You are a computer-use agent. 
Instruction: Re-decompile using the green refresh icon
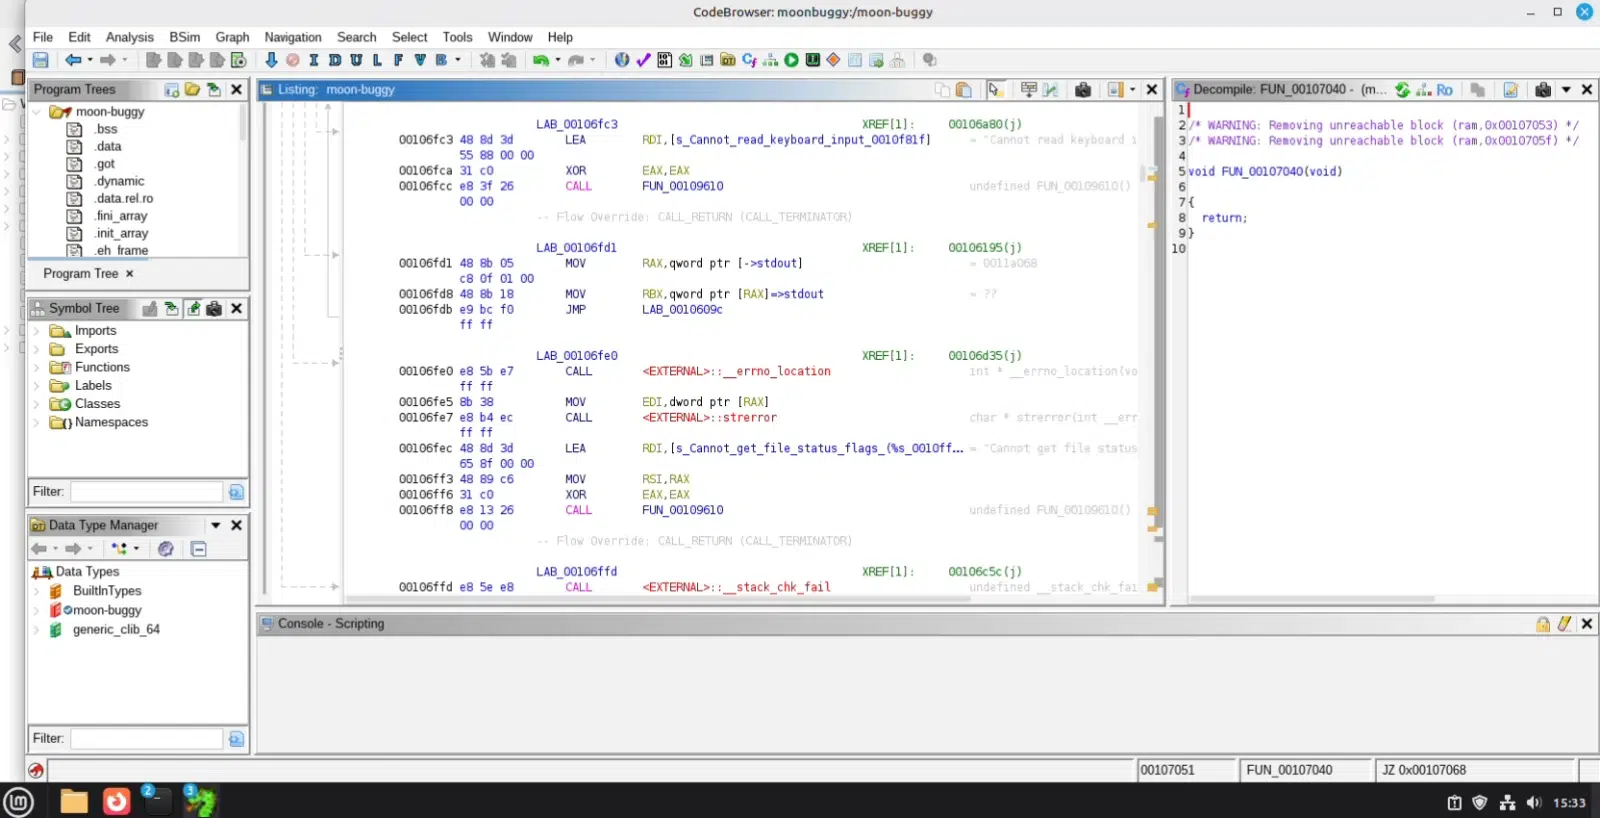tap(1403, 90)
